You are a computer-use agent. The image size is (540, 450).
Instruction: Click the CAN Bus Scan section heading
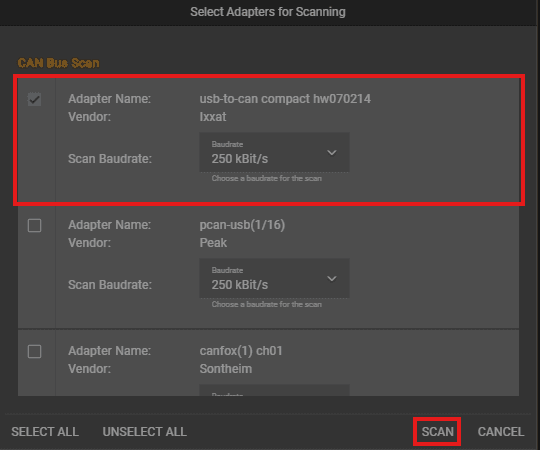click(59, 63)
